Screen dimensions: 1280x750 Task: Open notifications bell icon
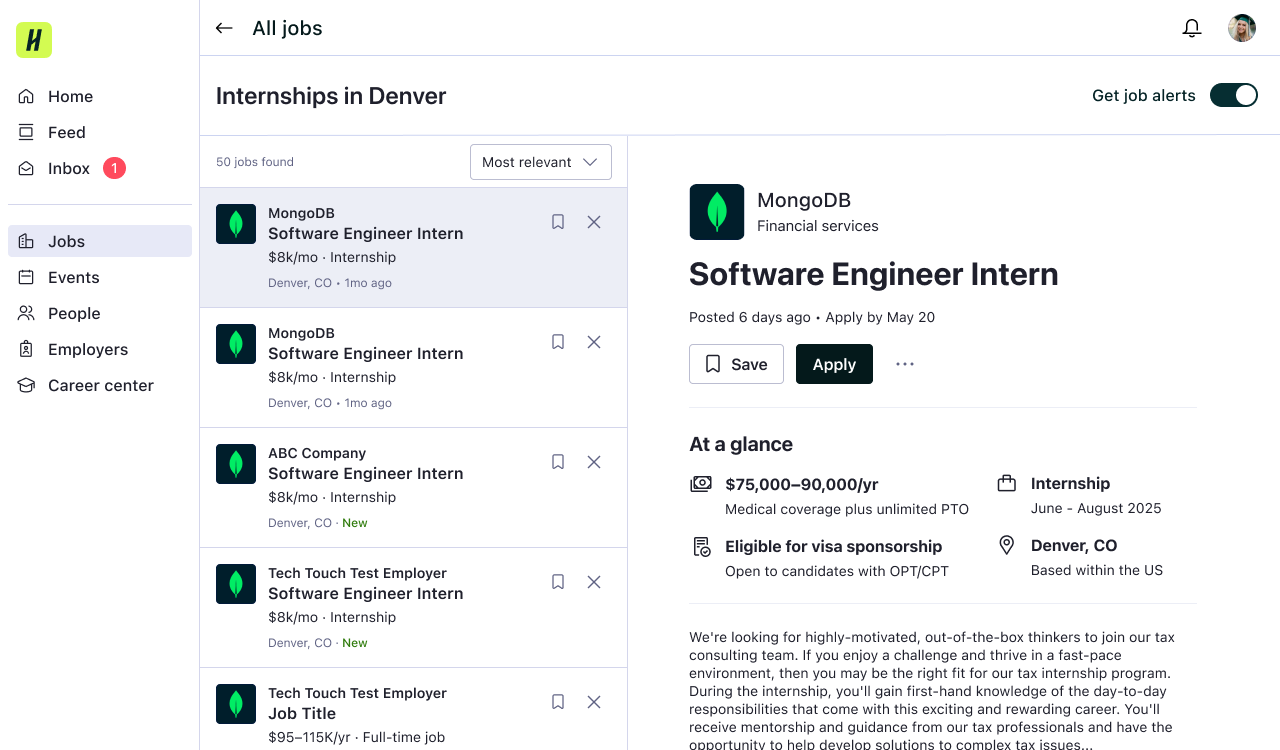(1192, 28)
